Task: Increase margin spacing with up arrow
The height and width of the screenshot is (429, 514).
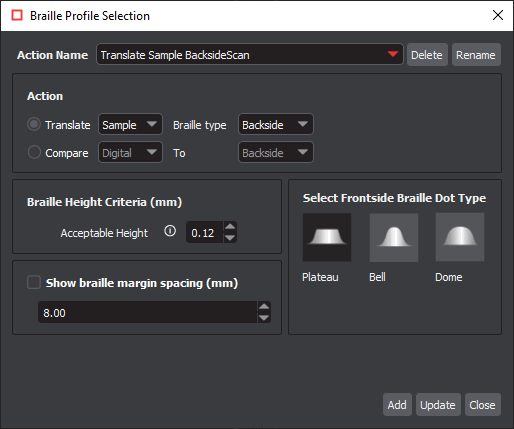Action: point(264,307)
